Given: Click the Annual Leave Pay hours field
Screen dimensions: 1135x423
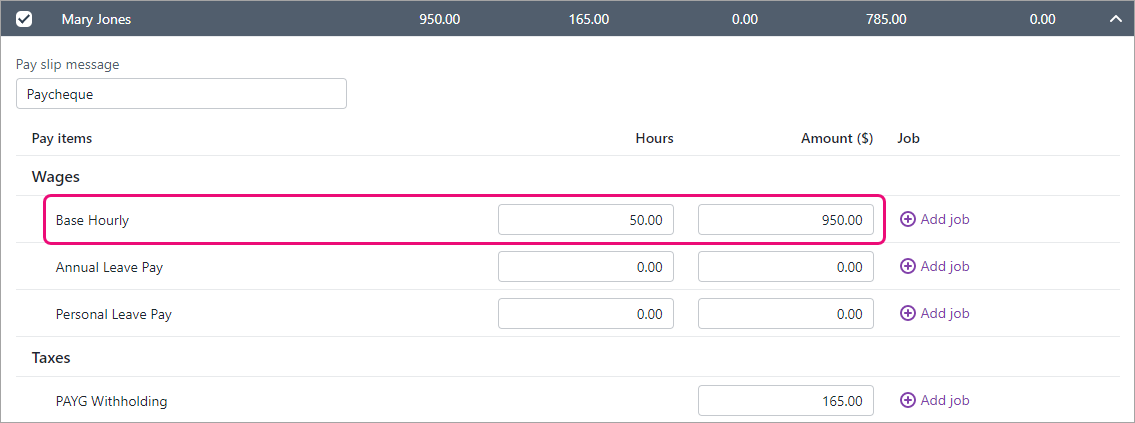Looking at the screenshot, I should pyautogui.click(x=585, y=267).
